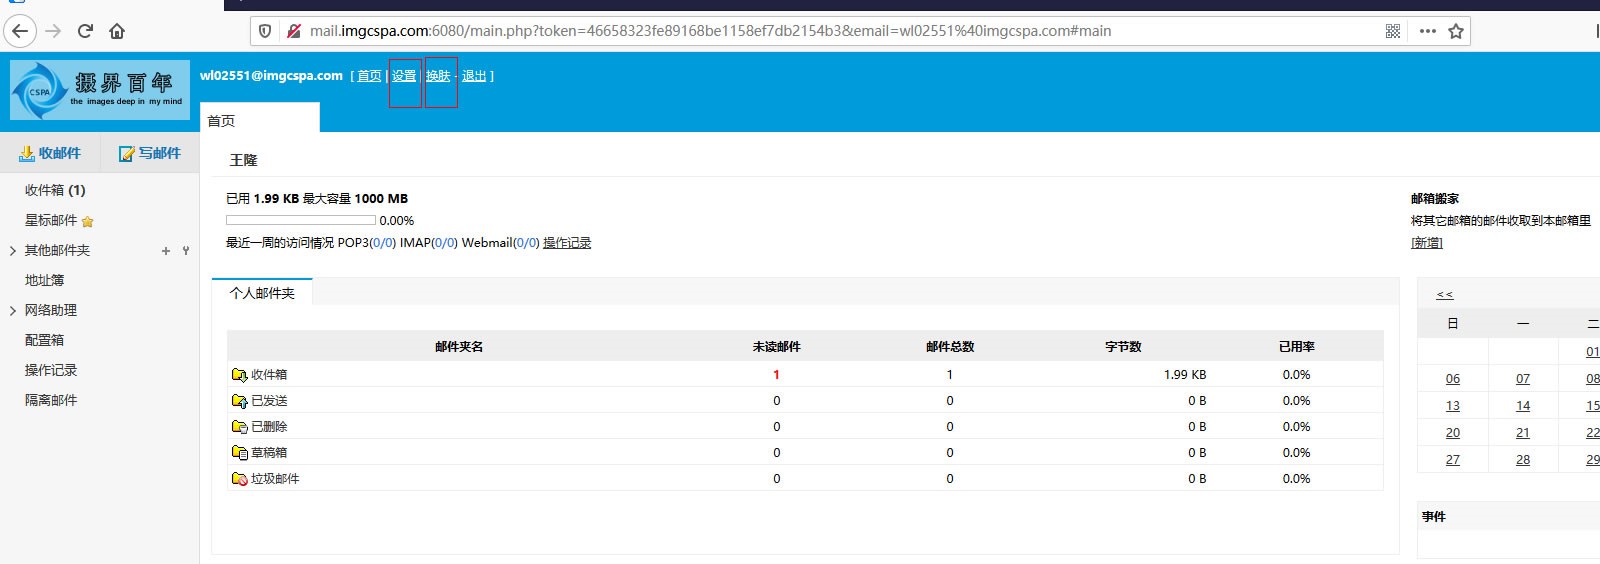Open page actions three-dot menu

1427,31
